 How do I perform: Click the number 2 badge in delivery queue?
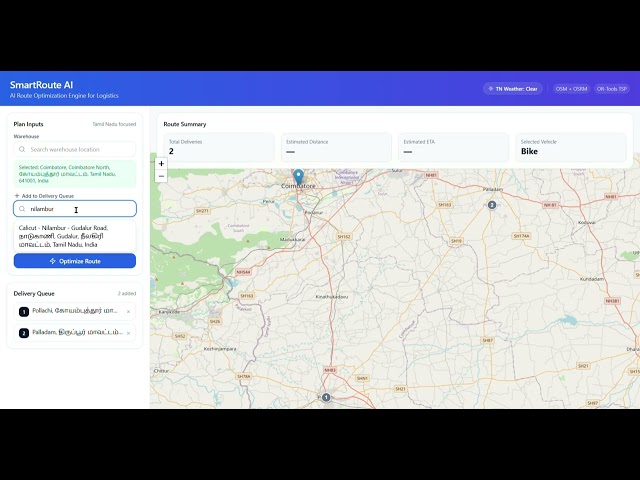coord(24,333)
